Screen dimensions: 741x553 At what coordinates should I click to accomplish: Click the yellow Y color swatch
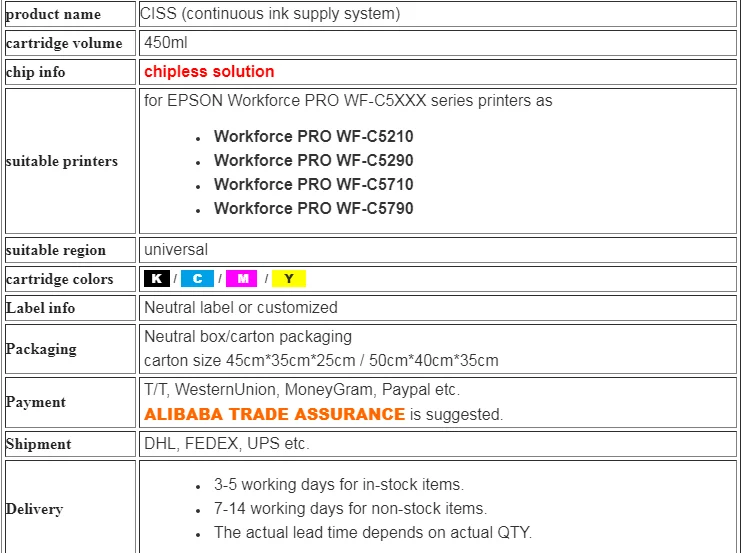pos(288,279)
